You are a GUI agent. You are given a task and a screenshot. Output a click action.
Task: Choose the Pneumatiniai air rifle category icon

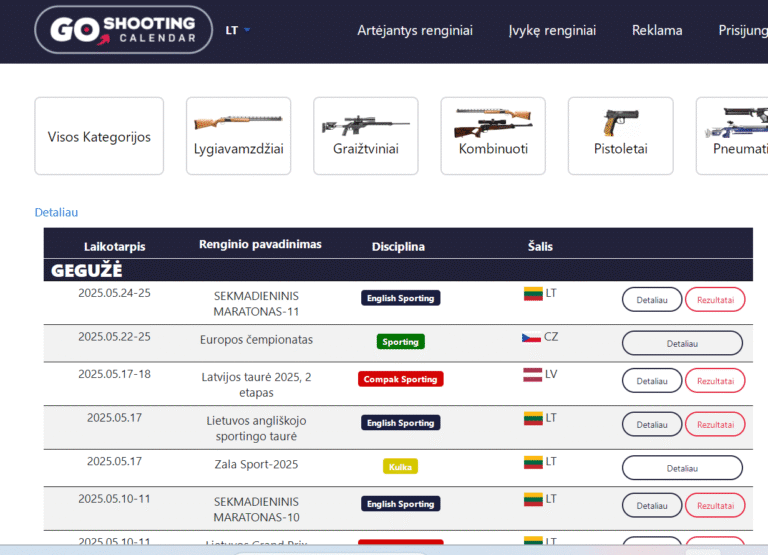click(x=735, y=125)
